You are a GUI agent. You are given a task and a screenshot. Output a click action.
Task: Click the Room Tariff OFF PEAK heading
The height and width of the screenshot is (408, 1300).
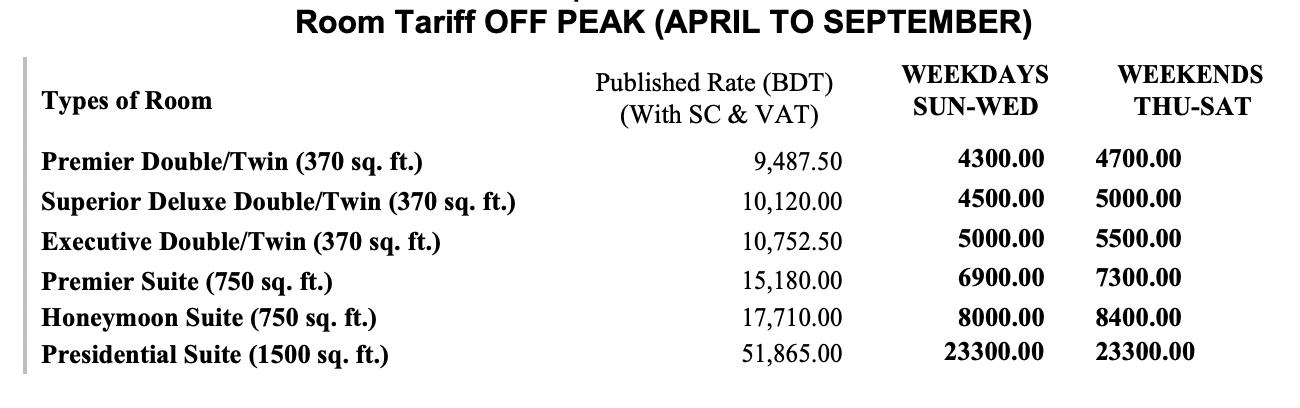click(x=665, y=21)
